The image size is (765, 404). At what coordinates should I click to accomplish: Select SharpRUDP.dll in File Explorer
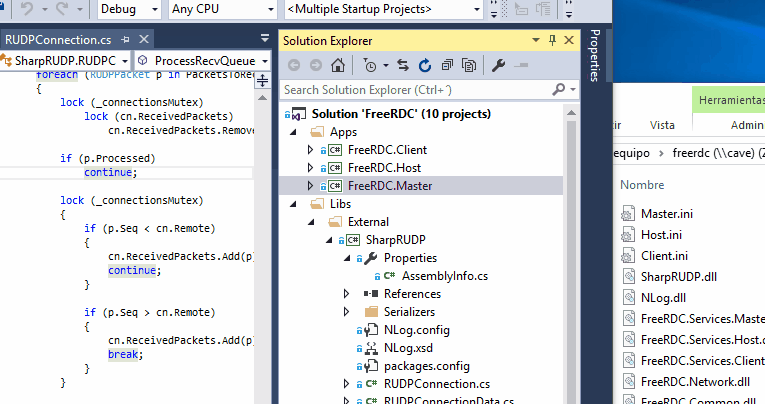point(679,277)
